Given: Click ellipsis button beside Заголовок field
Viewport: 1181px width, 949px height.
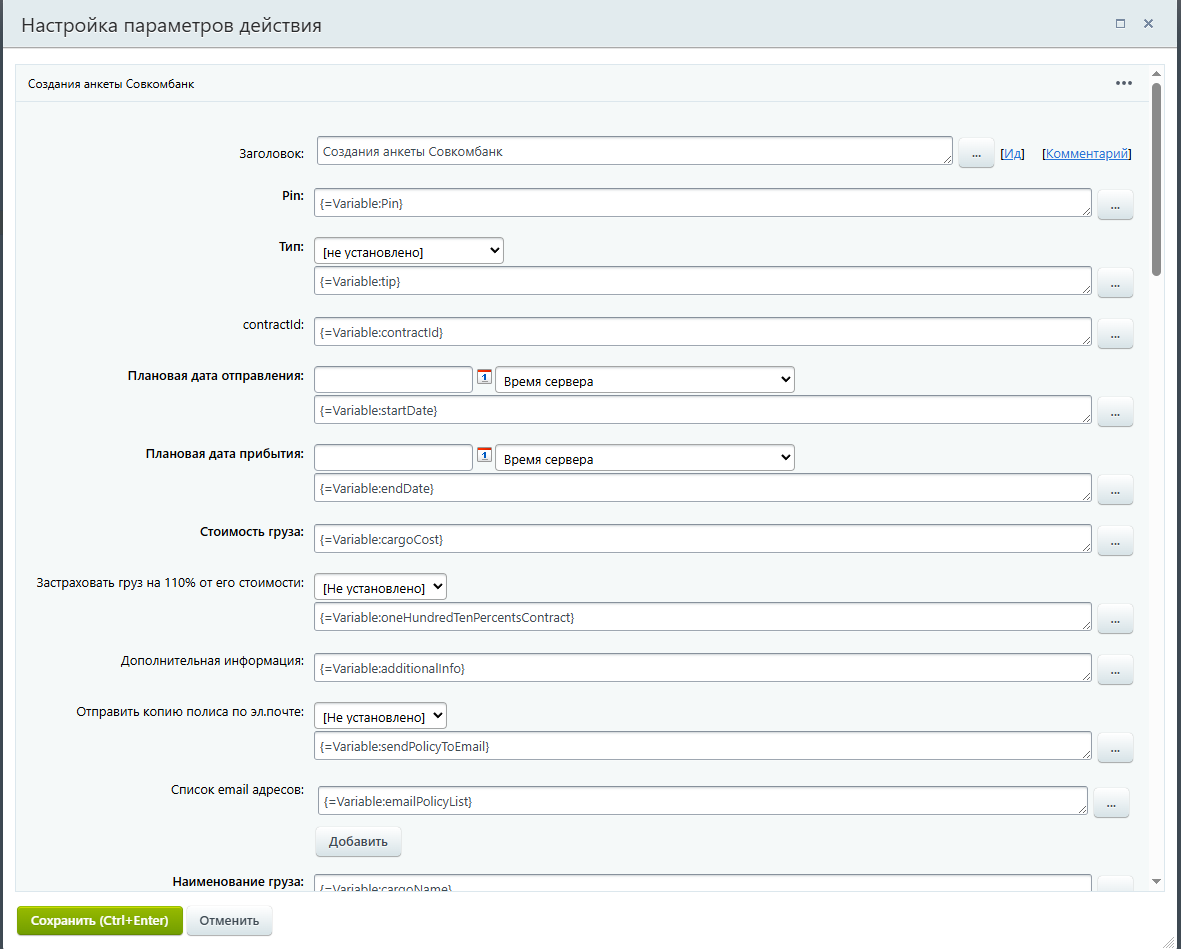Looking at the screenshot, I should [x=976, y=153].
